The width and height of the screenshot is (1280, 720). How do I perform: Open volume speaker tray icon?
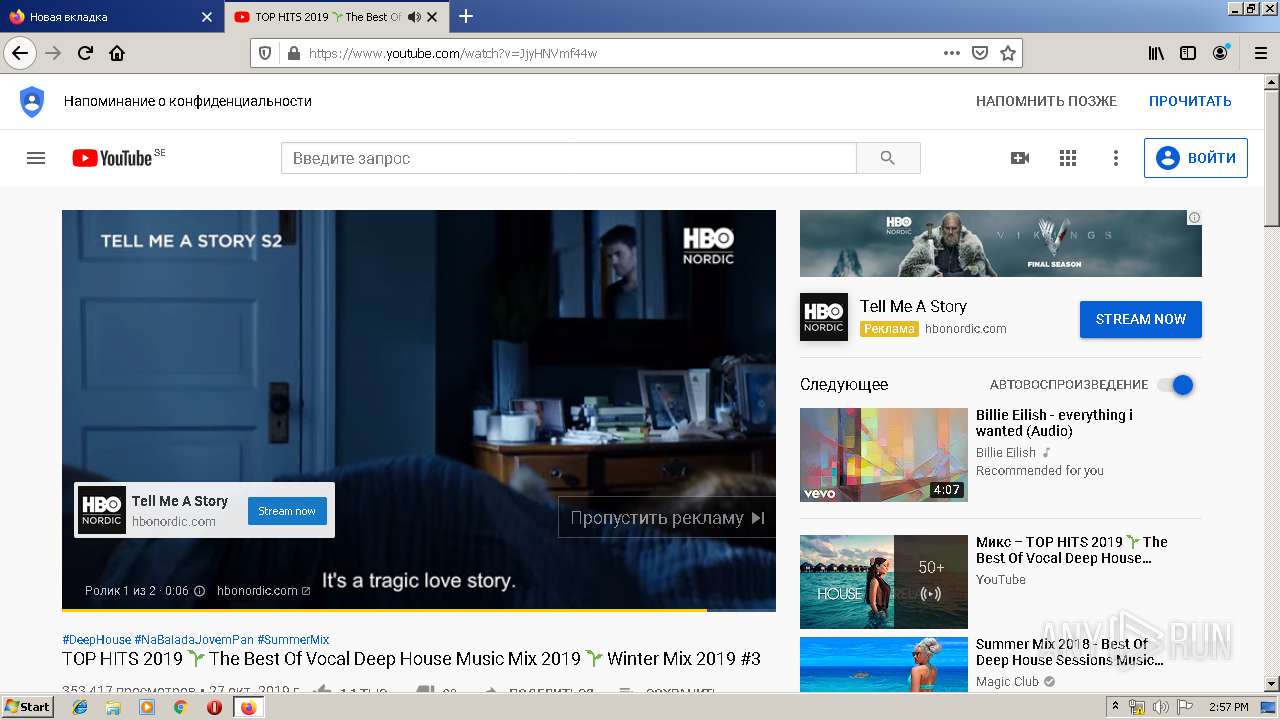click(1161, 707)
